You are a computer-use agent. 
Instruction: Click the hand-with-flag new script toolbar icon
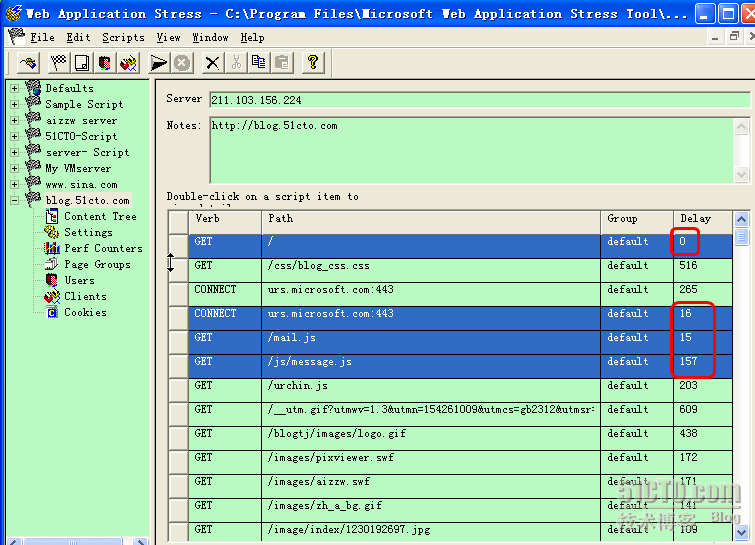click(x=28, y=63)
